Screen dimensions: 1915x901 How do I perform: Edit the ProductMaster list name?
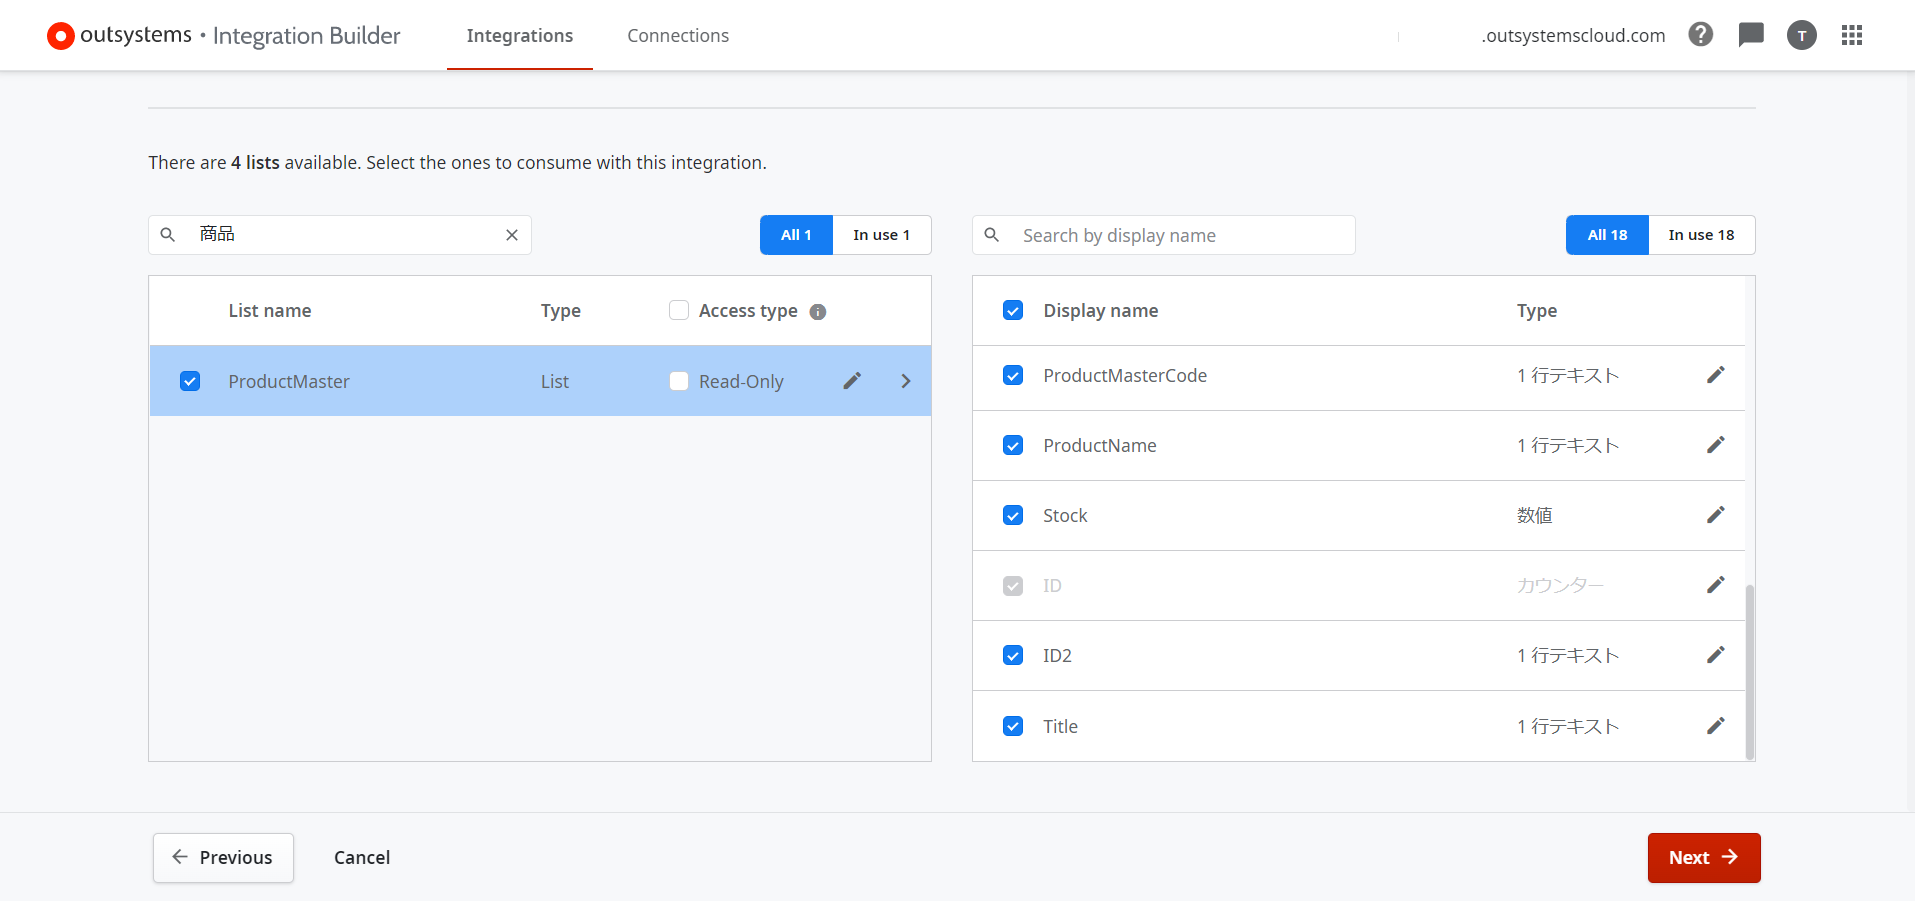851,381
